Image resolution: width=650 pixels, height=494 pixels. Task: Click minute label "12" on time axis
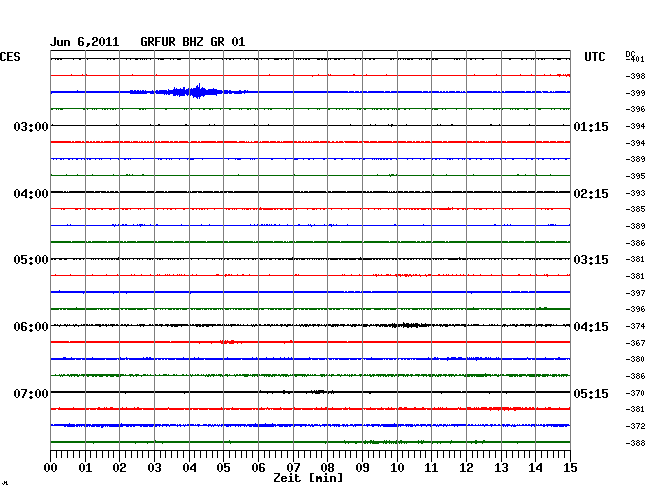pyautogui.click(x=466, y=468)
